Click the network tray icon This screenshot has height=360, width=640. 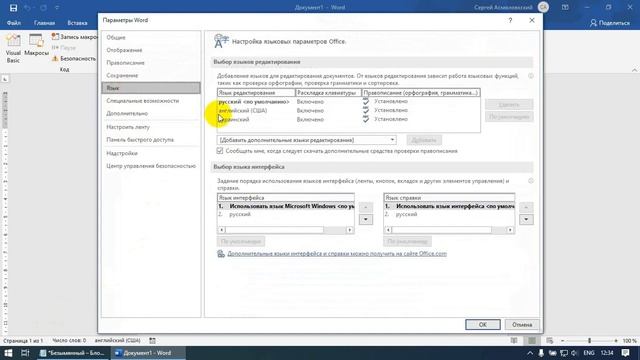coord(564,353)
